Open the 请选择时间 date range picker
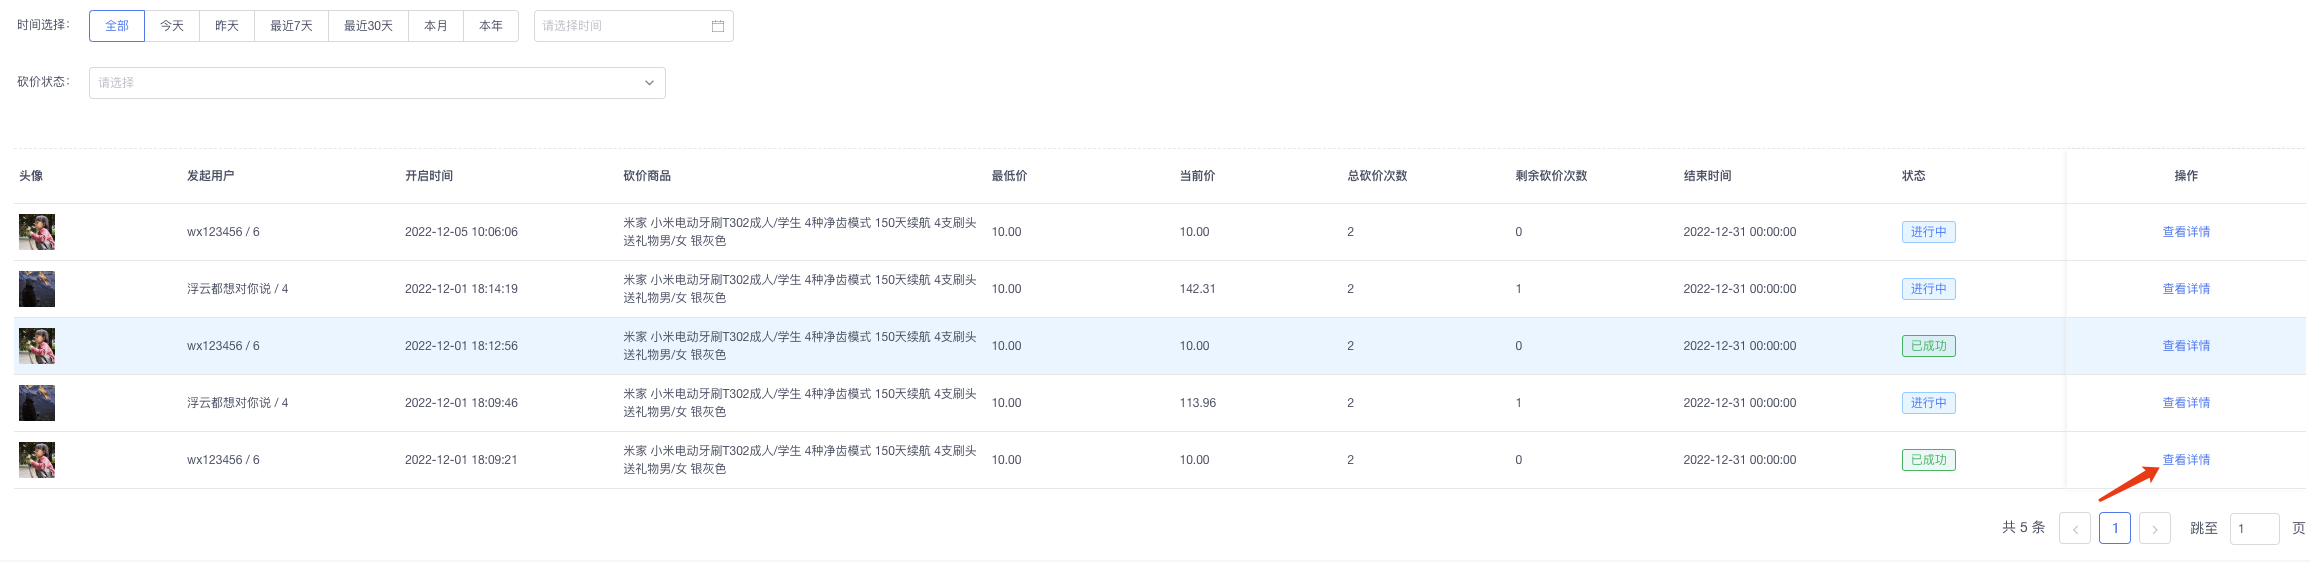This screenshot has height=562, width=2310. click(x=622, y=26)
